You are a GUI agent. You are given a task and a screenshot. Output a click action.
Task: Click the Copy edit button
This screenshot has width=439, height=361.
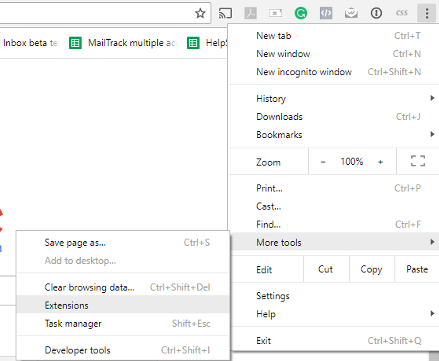[x=372, y=269]
